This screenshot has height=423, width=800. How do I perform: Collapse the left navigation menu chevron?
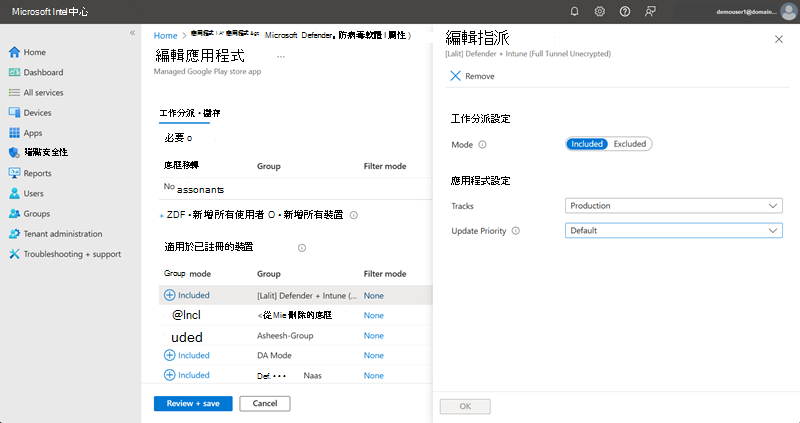pos(132,33)
